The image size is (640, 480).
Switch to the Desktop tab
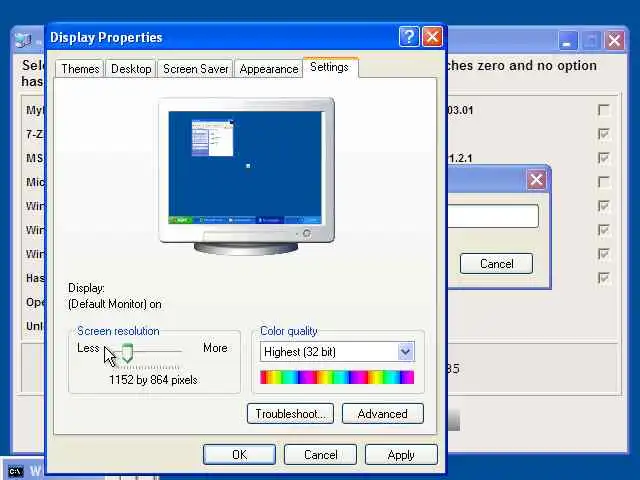[131, 69]
